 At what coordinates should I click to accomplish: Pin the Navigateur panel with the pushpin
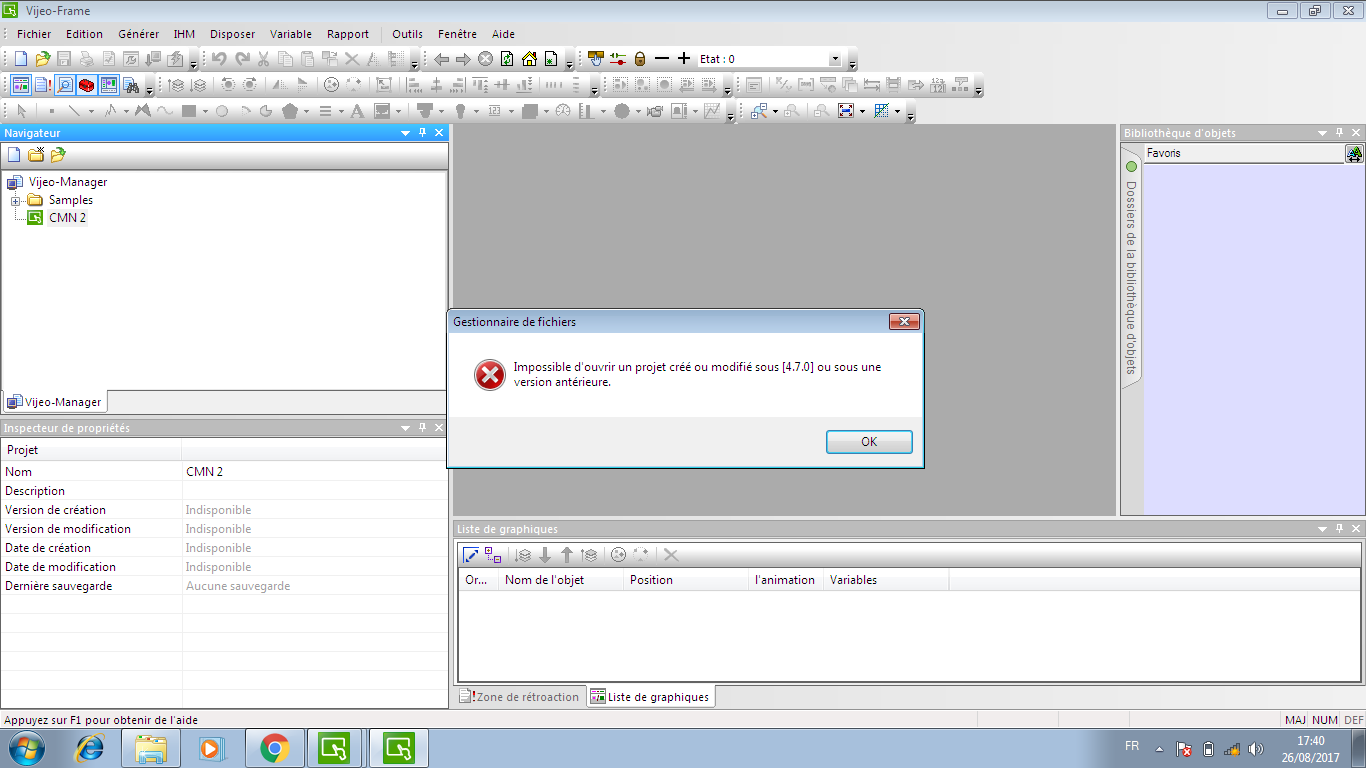tap(422, 133)
